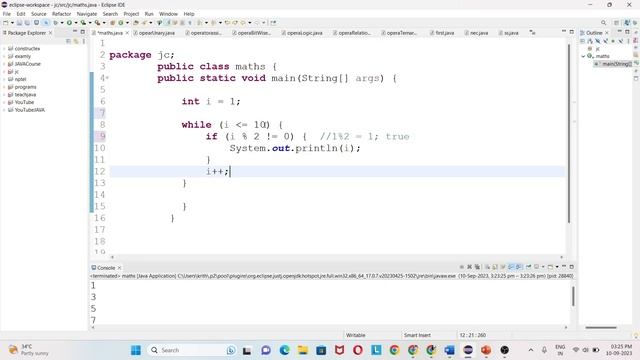Select the Java perspective icon
This screenshot has width=640, height=360.
tap(627, 23)
